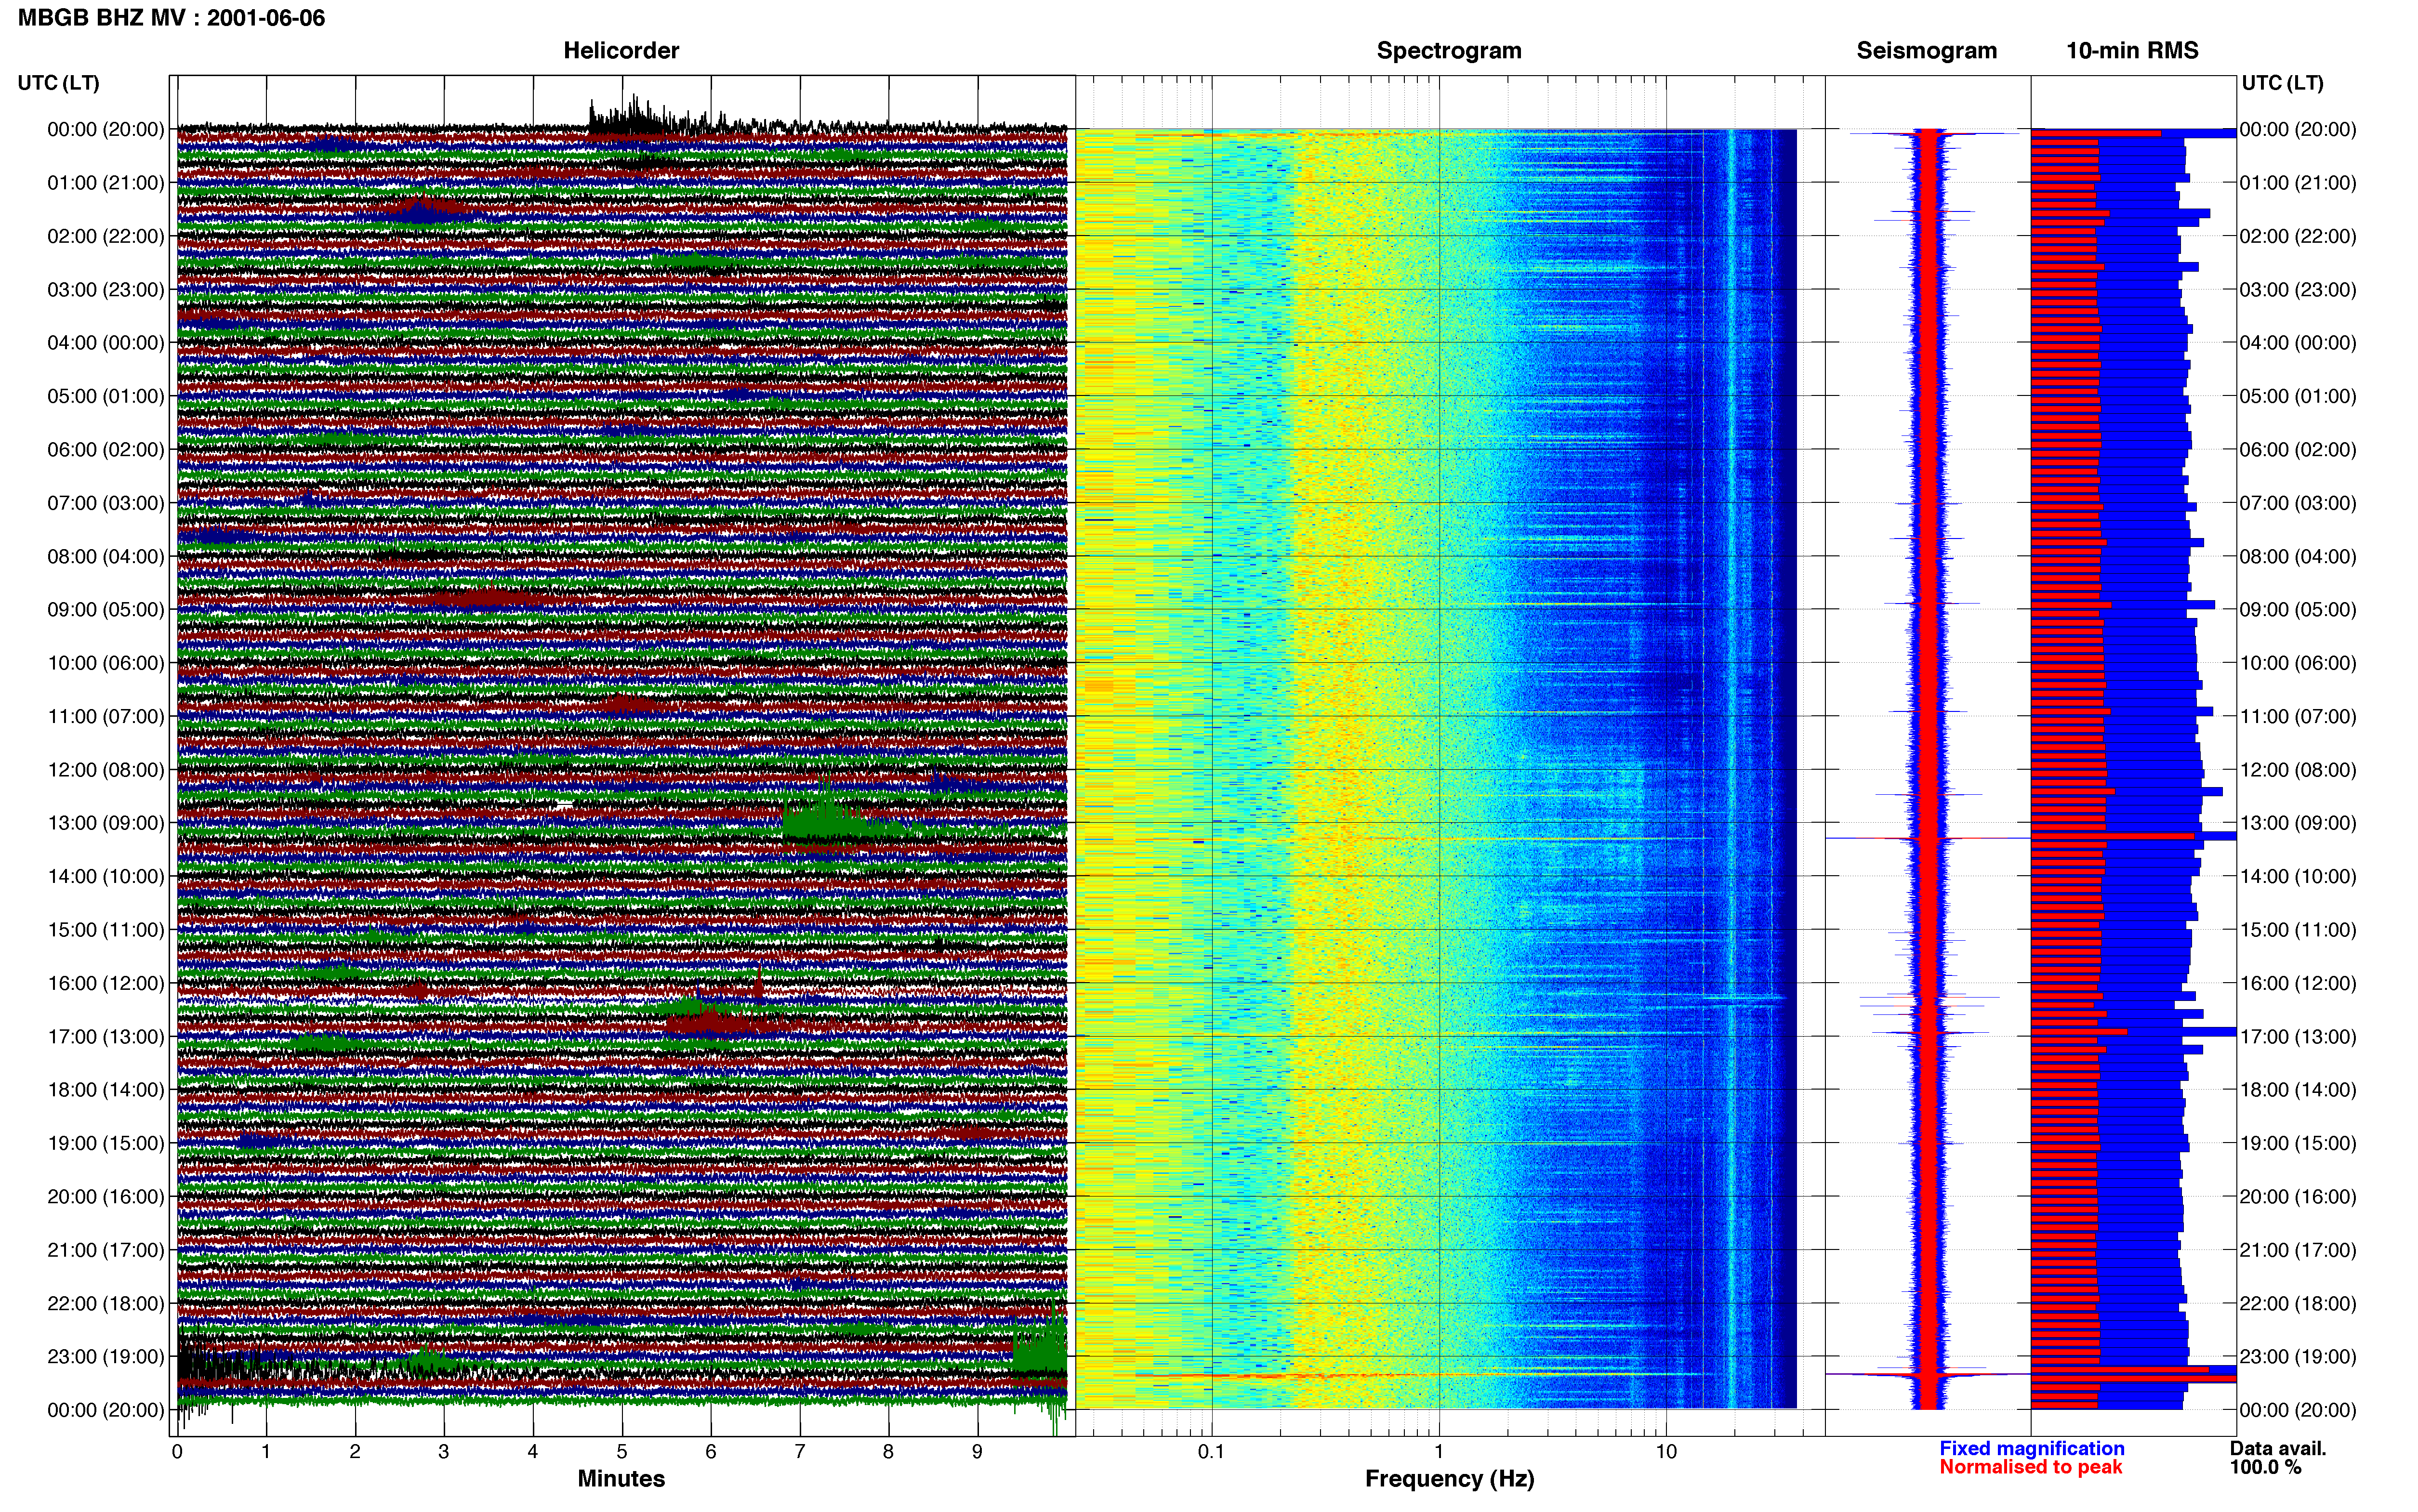2418x1512 pixels.
Task: Select tick '9' on the Minutes axis
Action: (x=977, y=1452)
